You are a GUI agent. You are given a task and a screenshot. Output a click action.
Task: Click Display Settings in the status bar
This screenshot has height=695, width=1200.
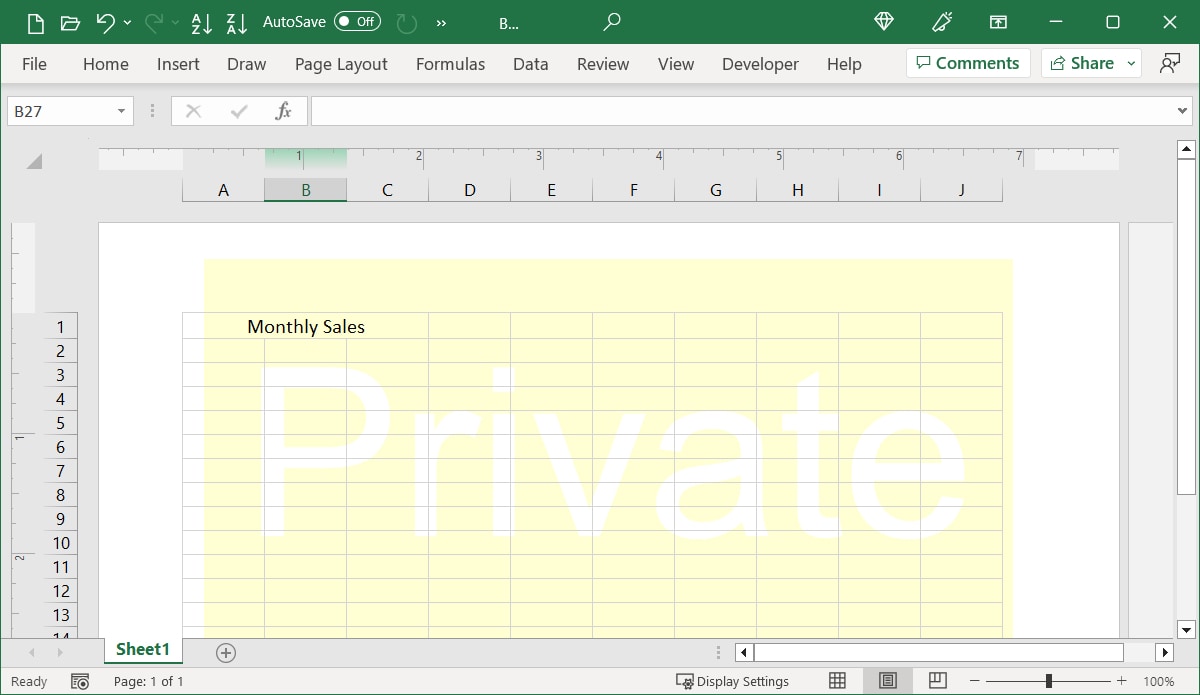point(733,681)
